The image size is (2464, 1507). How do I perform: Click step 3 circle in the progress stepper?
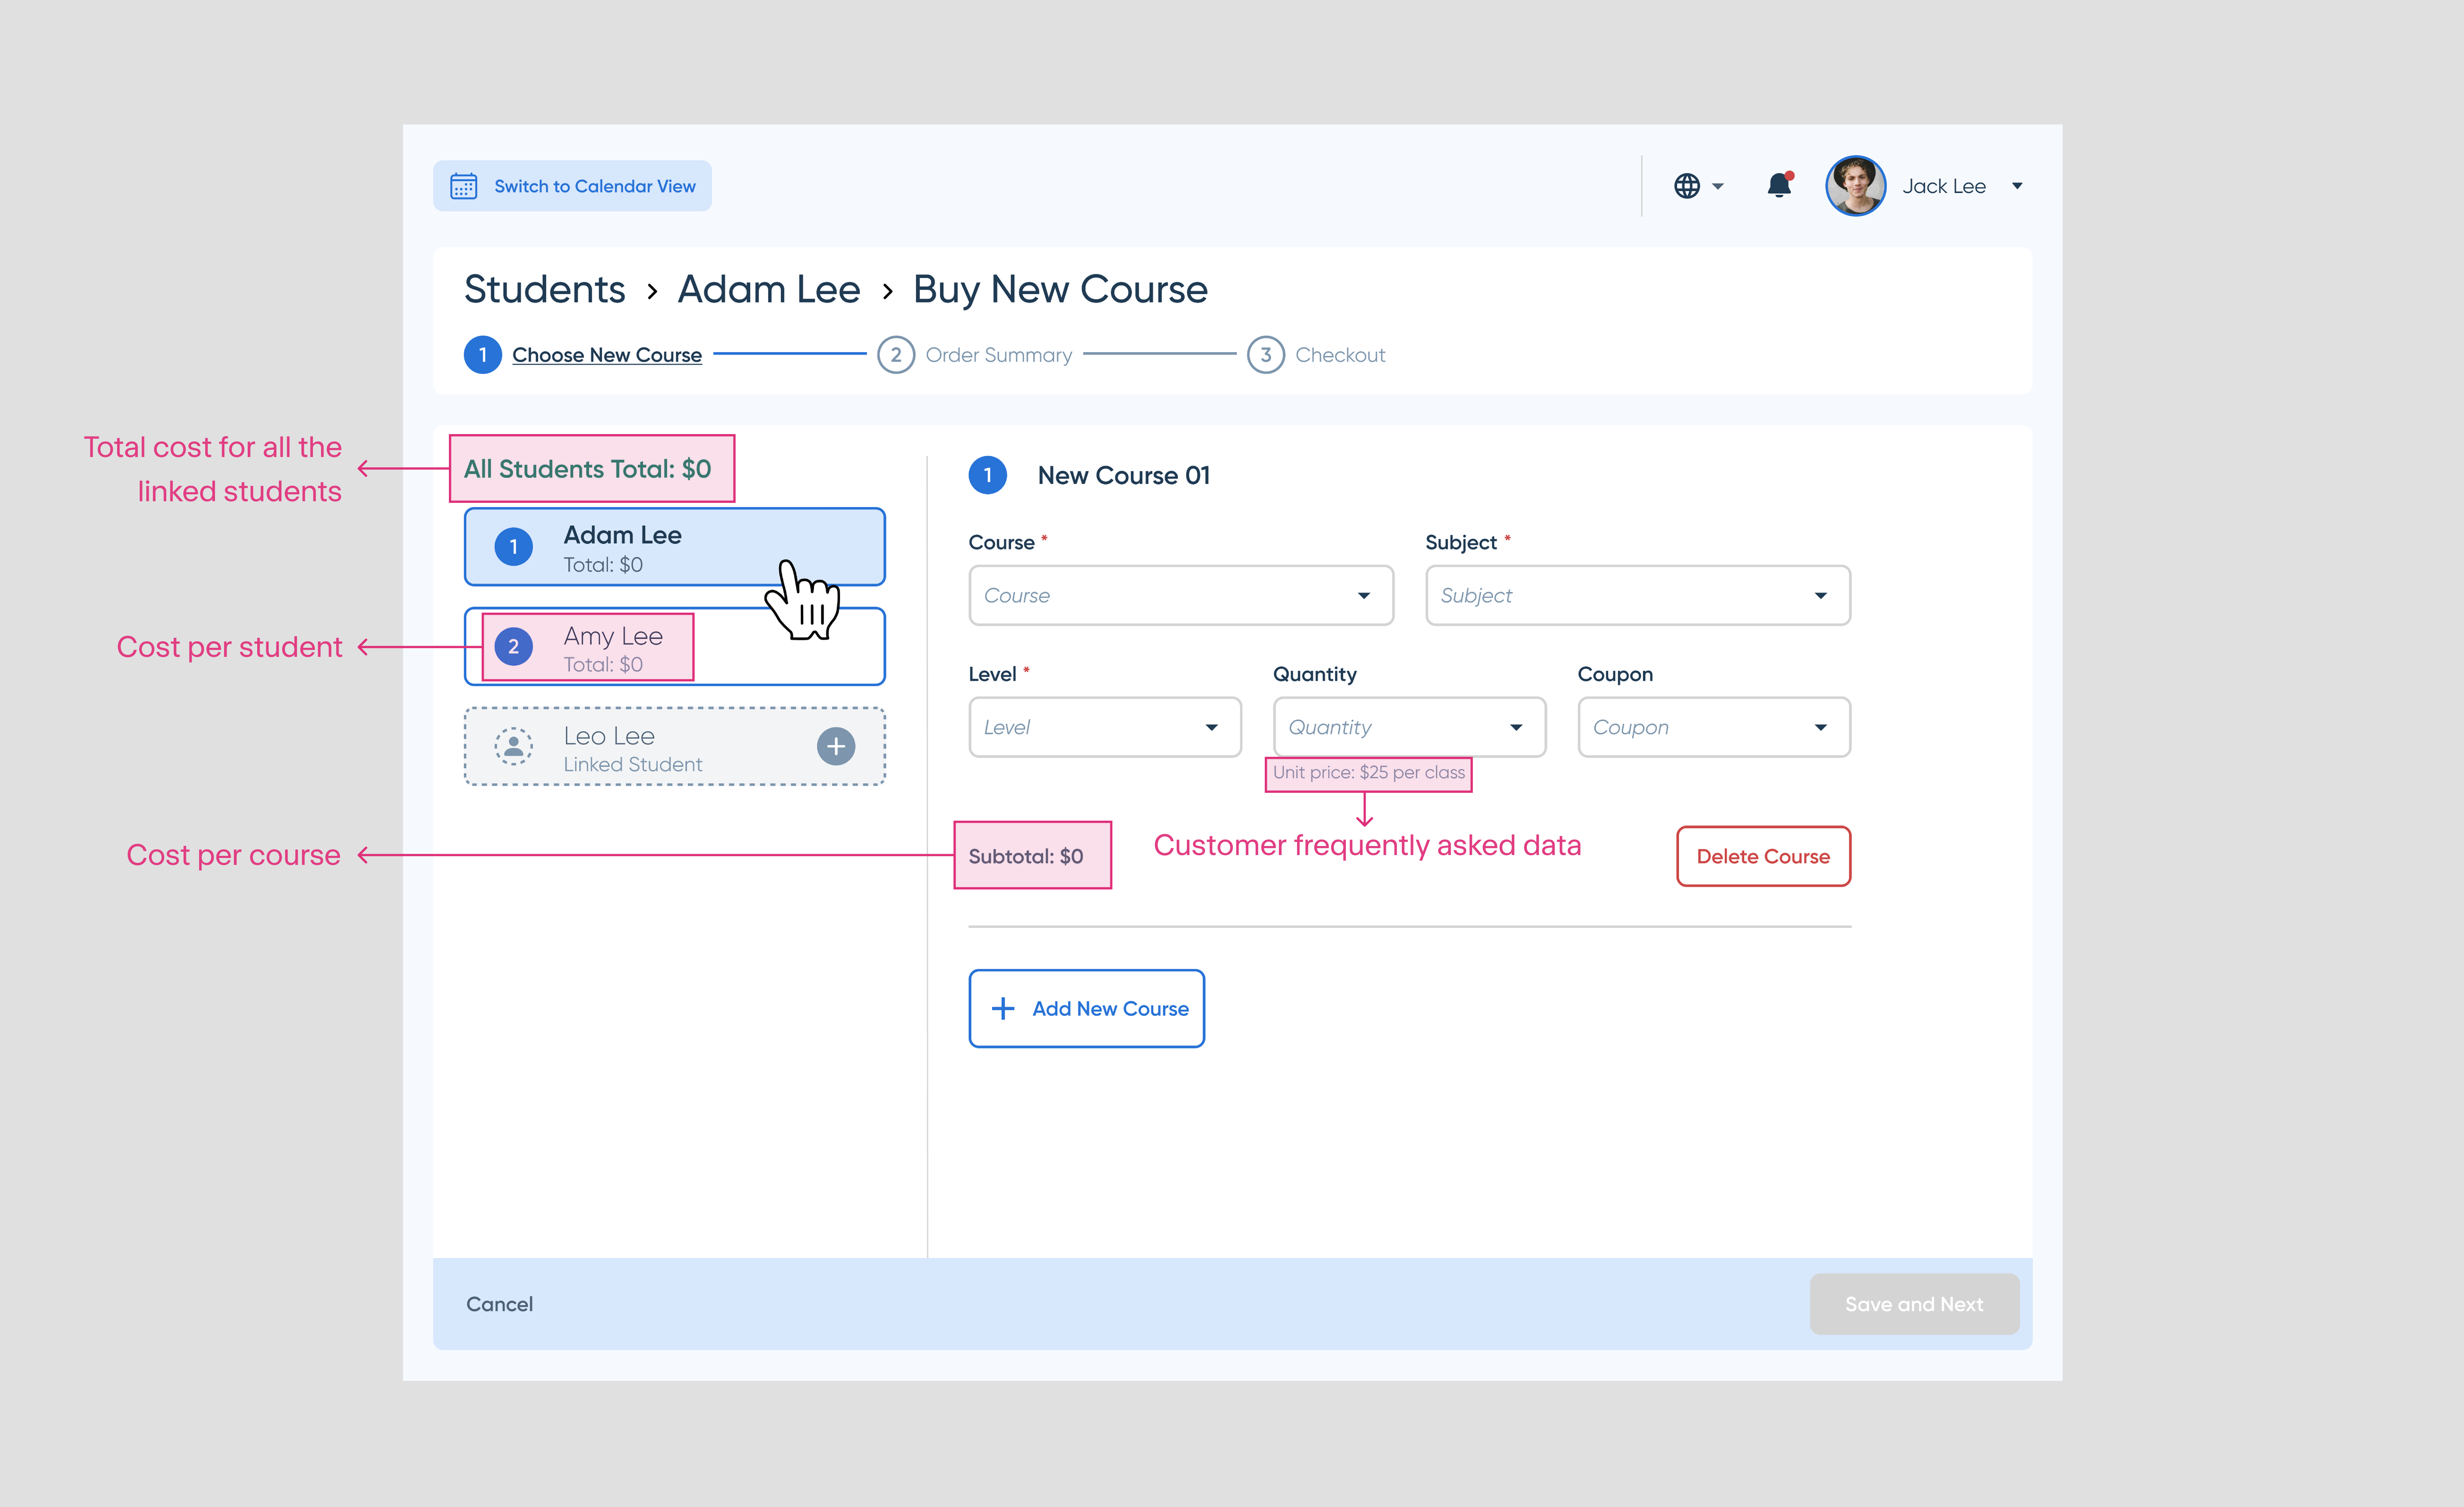1266,355
